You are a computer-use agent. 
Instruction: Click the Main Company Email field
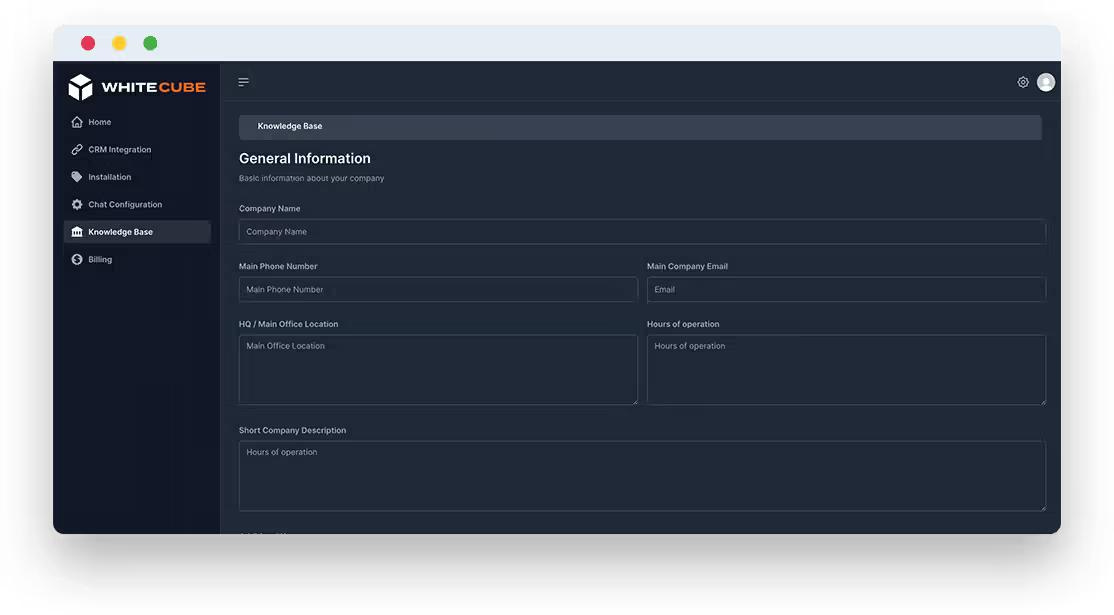click(x=845, y=288)
